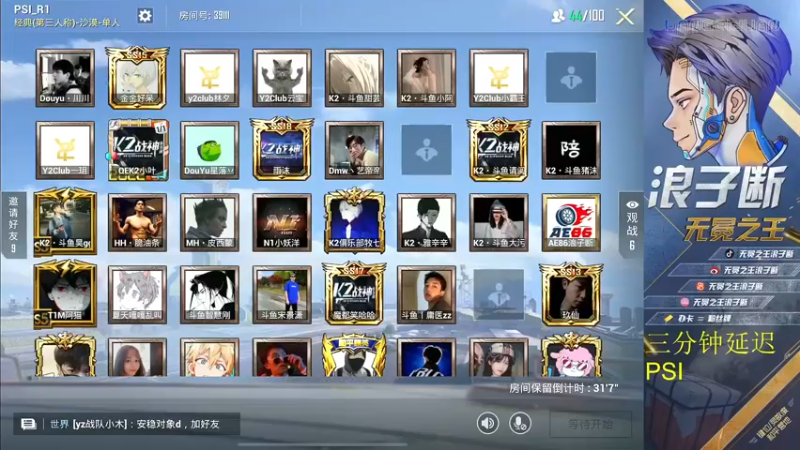Select player Y2Club一玥

point(65,151)
